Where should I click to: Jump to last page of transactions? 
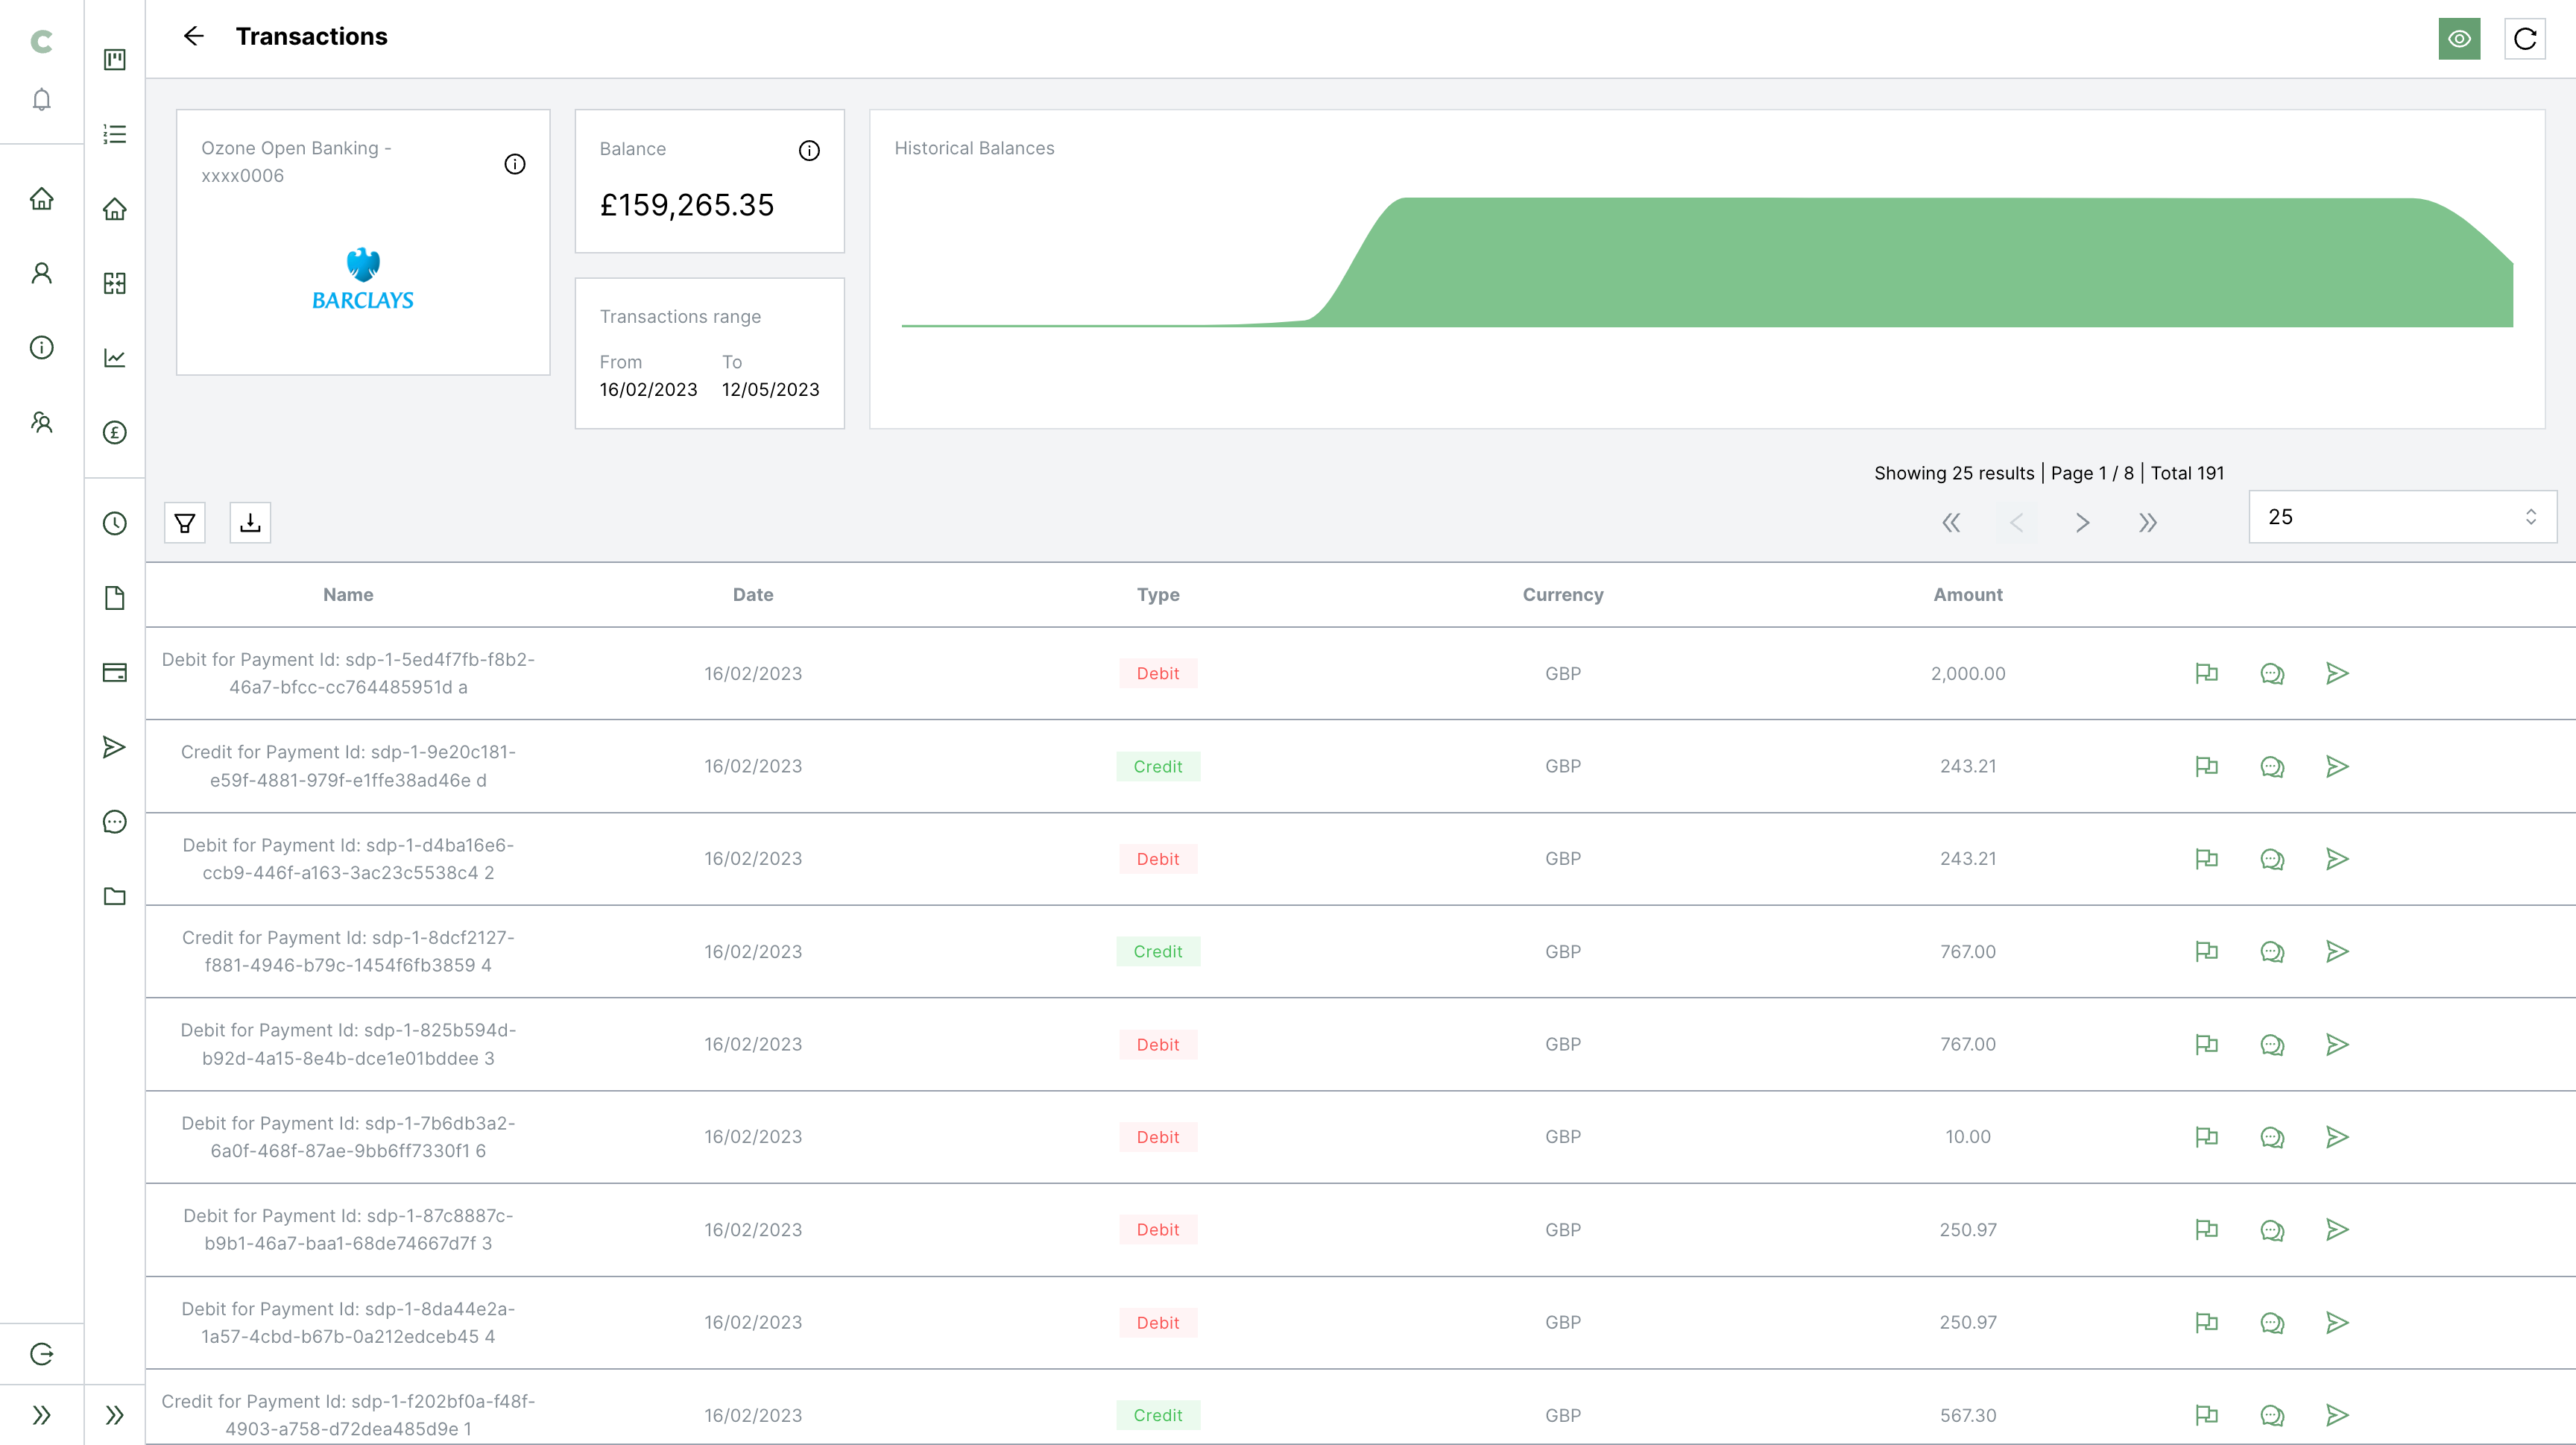click(2147, 523)
